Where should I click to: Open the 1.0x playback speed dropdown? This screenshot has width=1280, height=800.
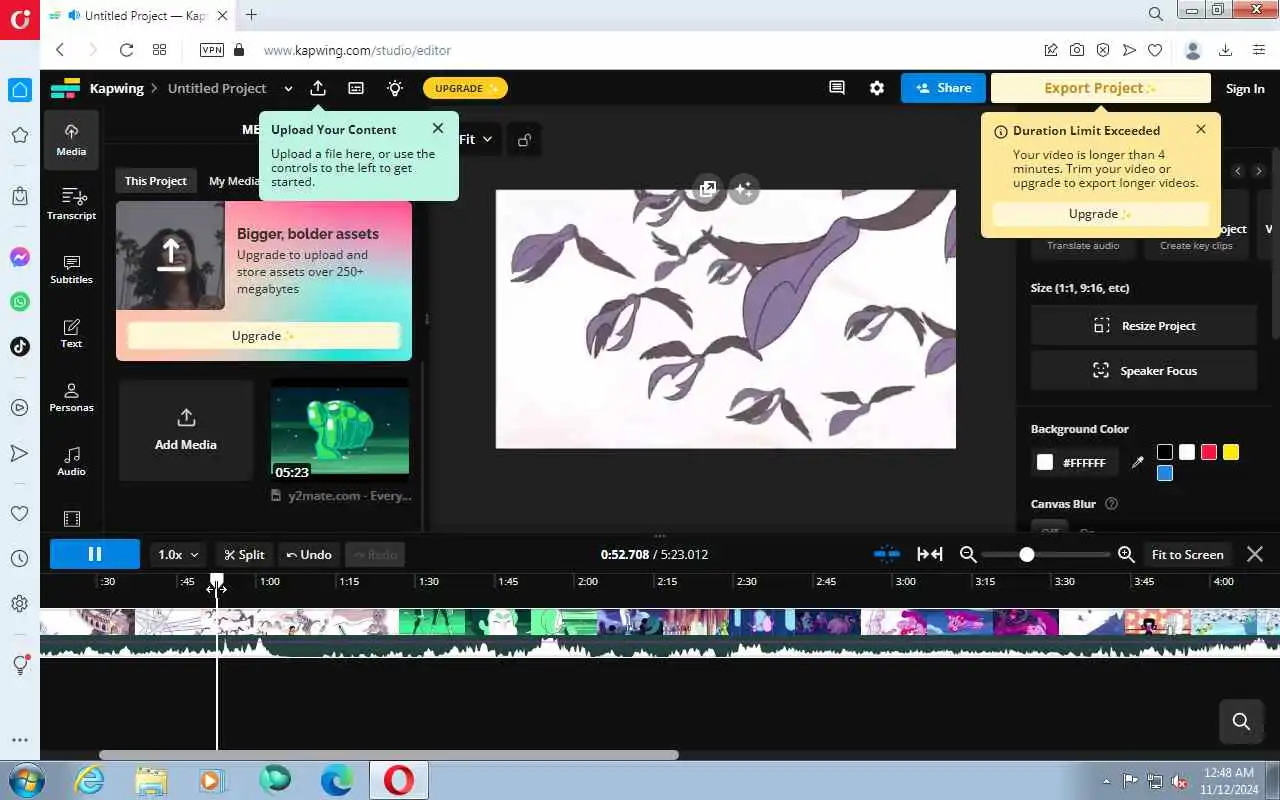click(x=179, y=554)
